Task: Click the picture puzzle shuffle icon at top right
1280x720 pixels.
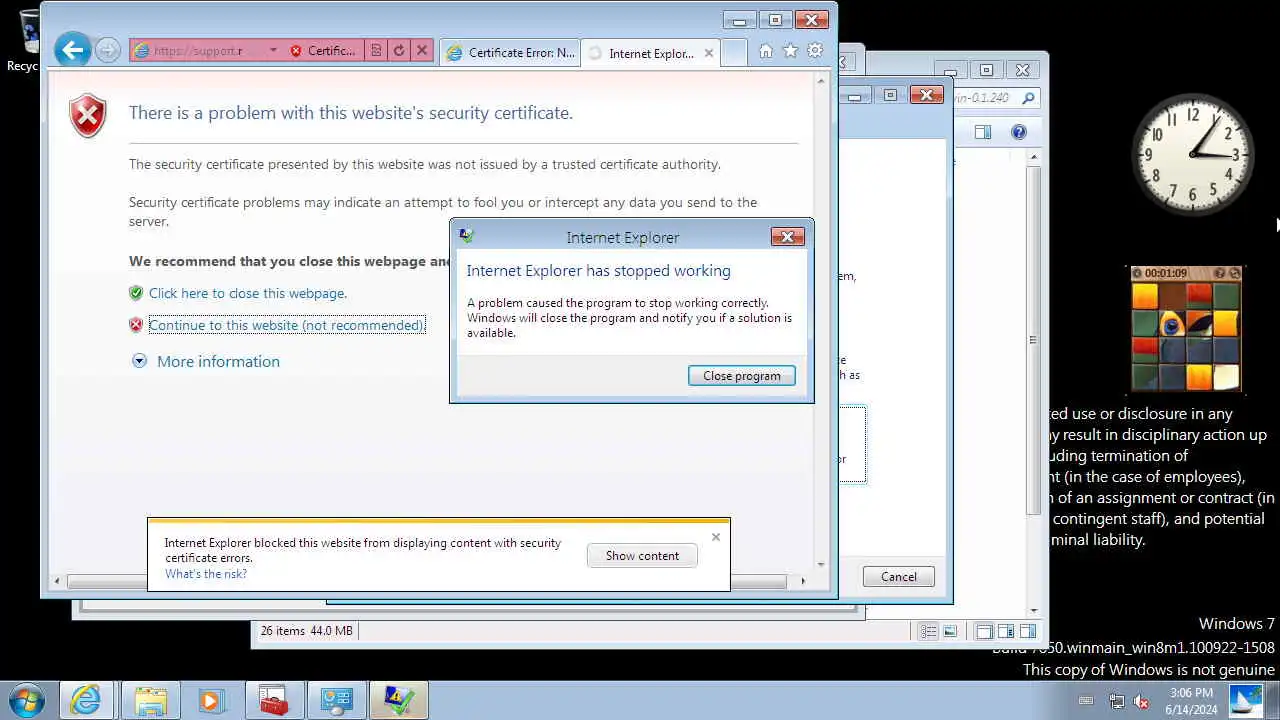Action: [x=1235, y=273]
